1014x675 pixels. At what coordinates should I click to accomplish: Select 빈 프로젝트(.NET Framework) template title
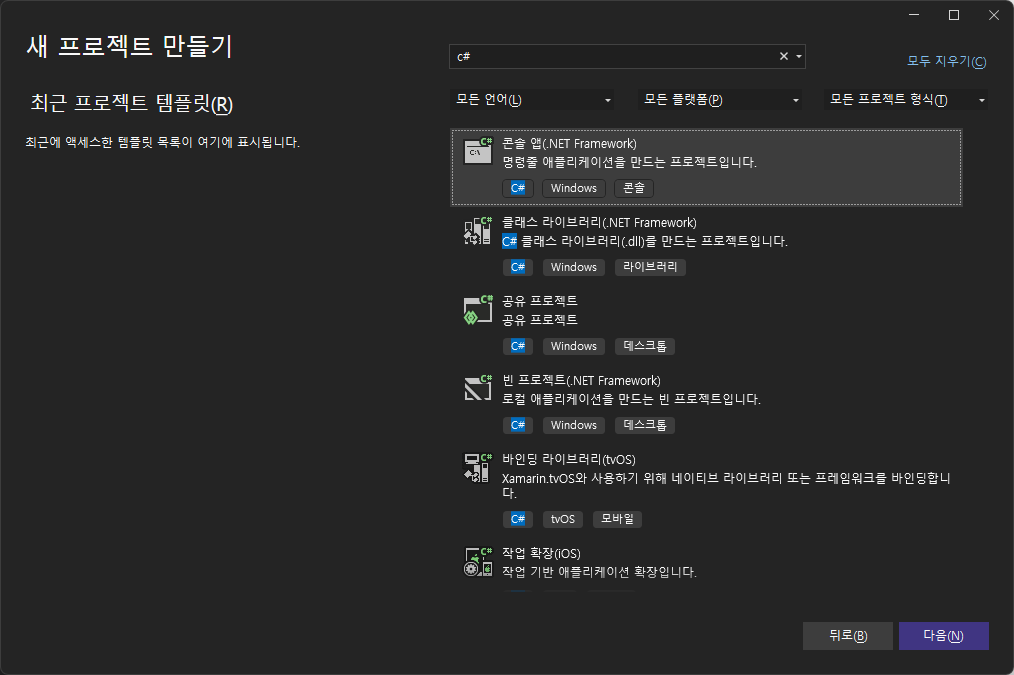pyautogui.click(x=581, y=380)
